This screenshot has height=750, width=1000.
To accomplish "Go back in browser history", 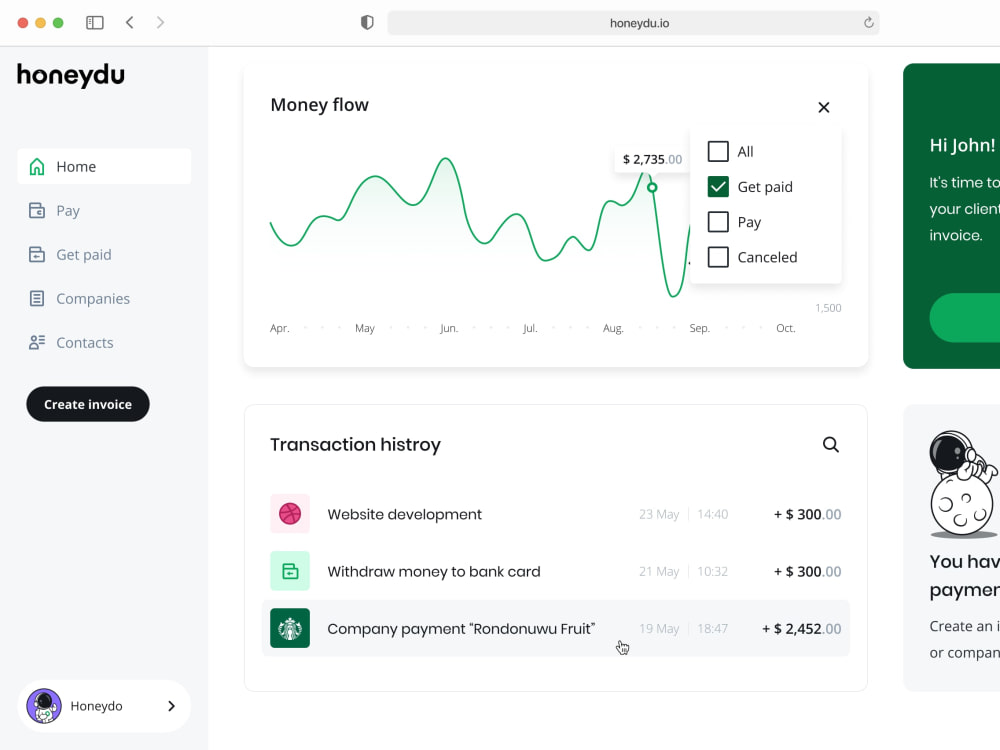I will pos(129,23).
